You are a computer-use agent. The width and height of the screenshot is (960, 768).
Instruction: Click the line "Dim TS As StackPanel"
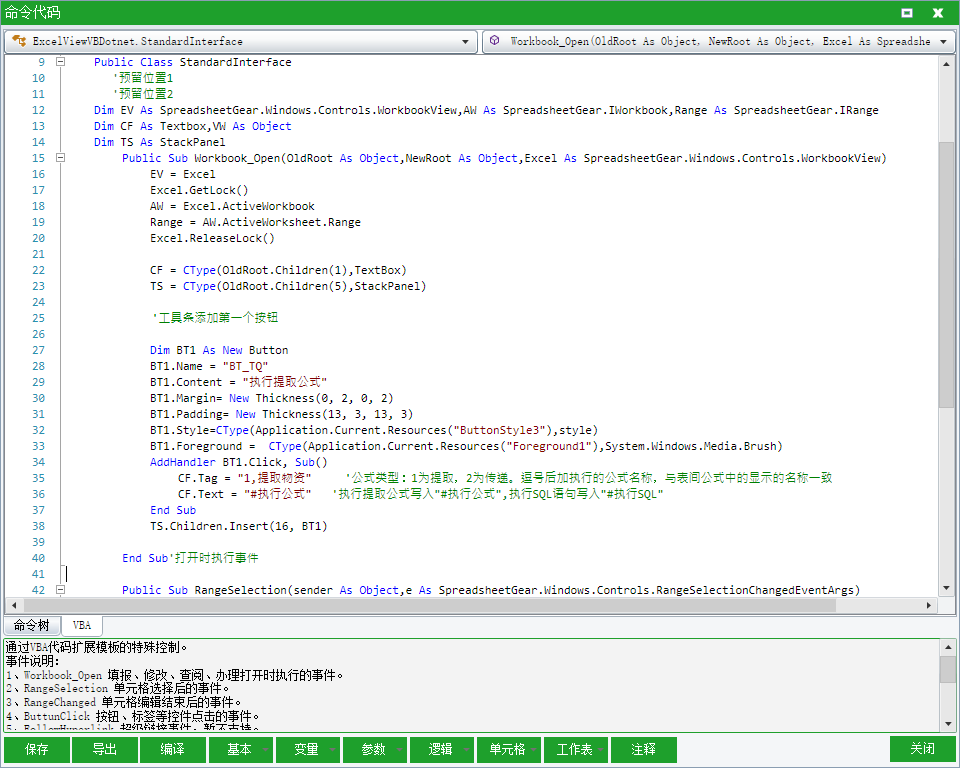pos(160,142)
